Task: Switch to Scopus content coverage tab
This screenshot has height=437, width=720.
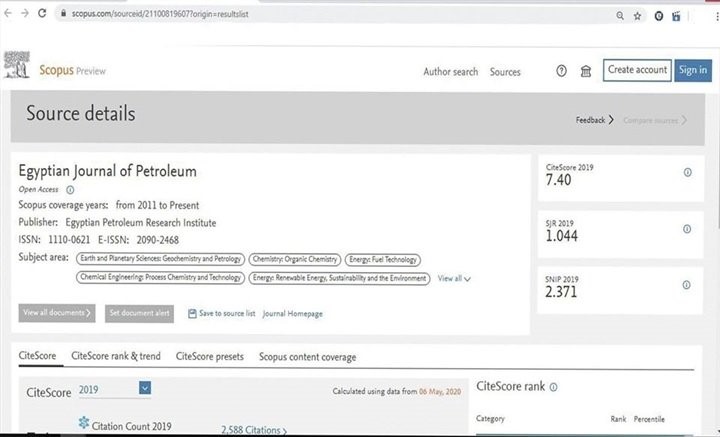Action: click(x=307, y=357)
